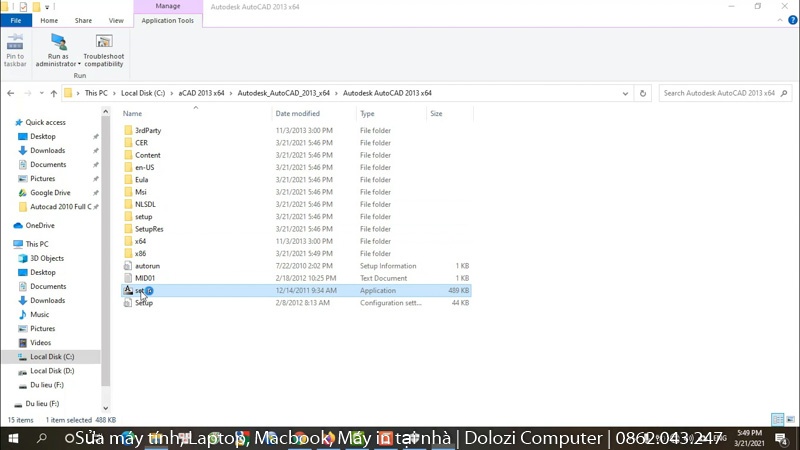Viewport: 800px width, 450px height.
Task: Open the notification center icon
Action: (x=781, y=438)
